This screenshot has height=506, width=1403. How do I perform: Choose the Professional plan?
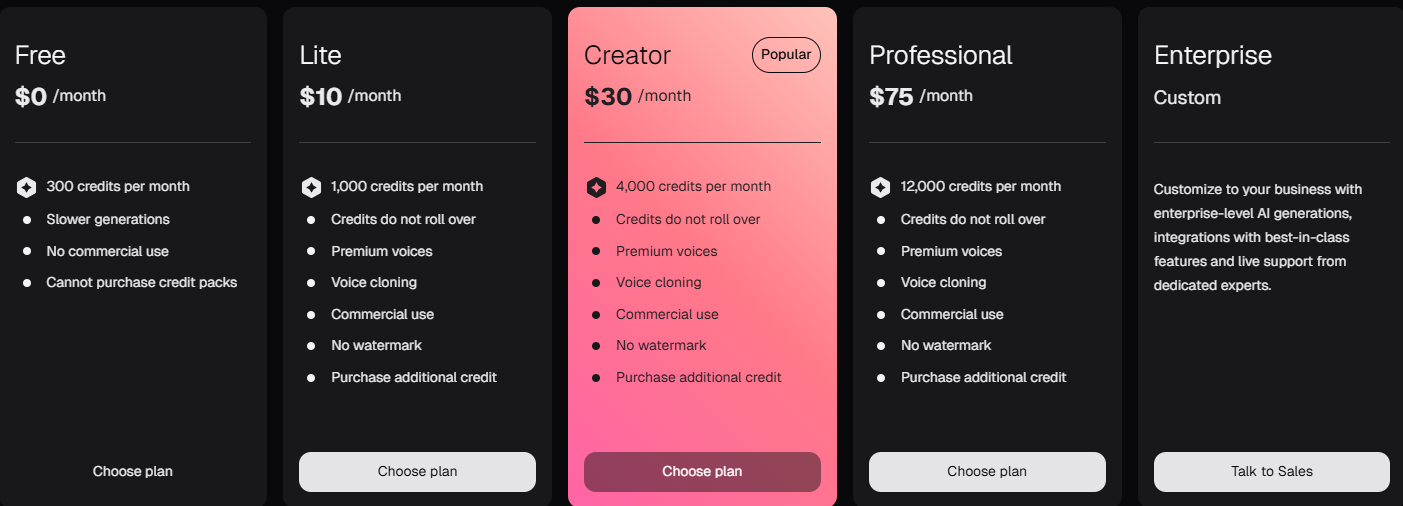click(x=987, y=471)
